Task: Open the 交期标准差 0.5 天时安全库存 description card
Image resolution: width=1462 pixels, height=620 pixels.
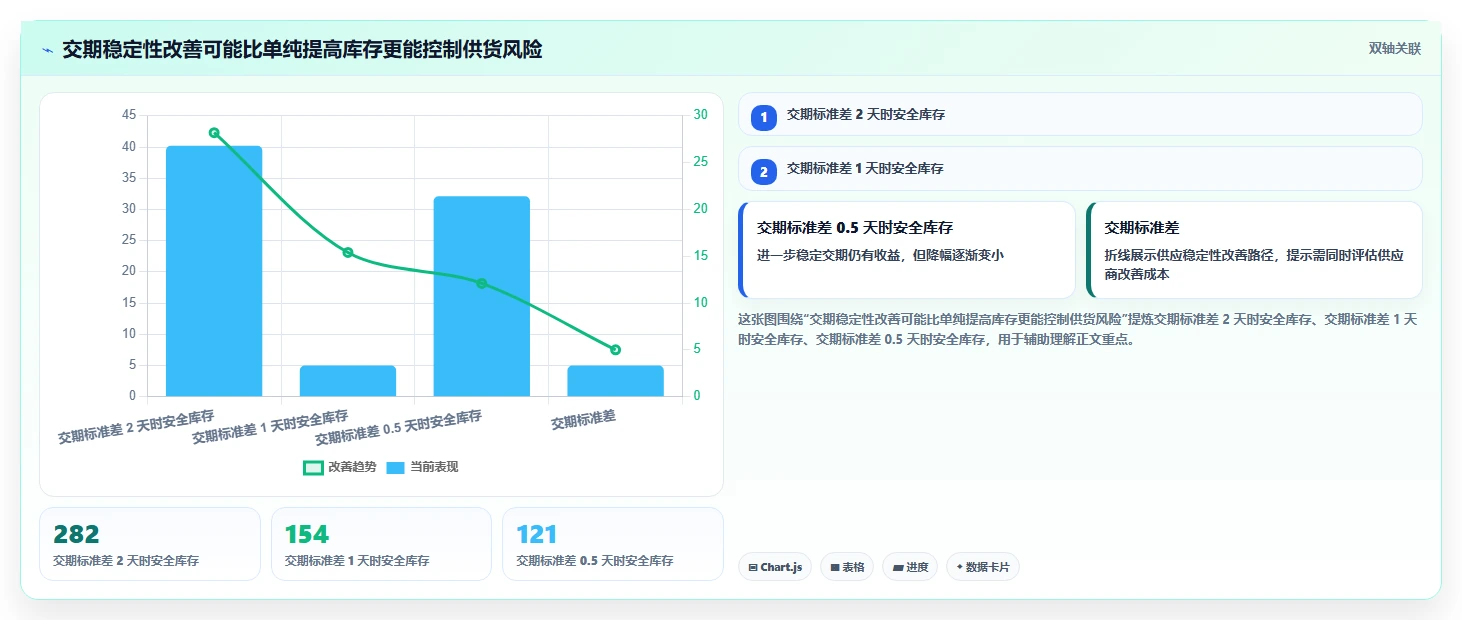Action: [907, 250]
